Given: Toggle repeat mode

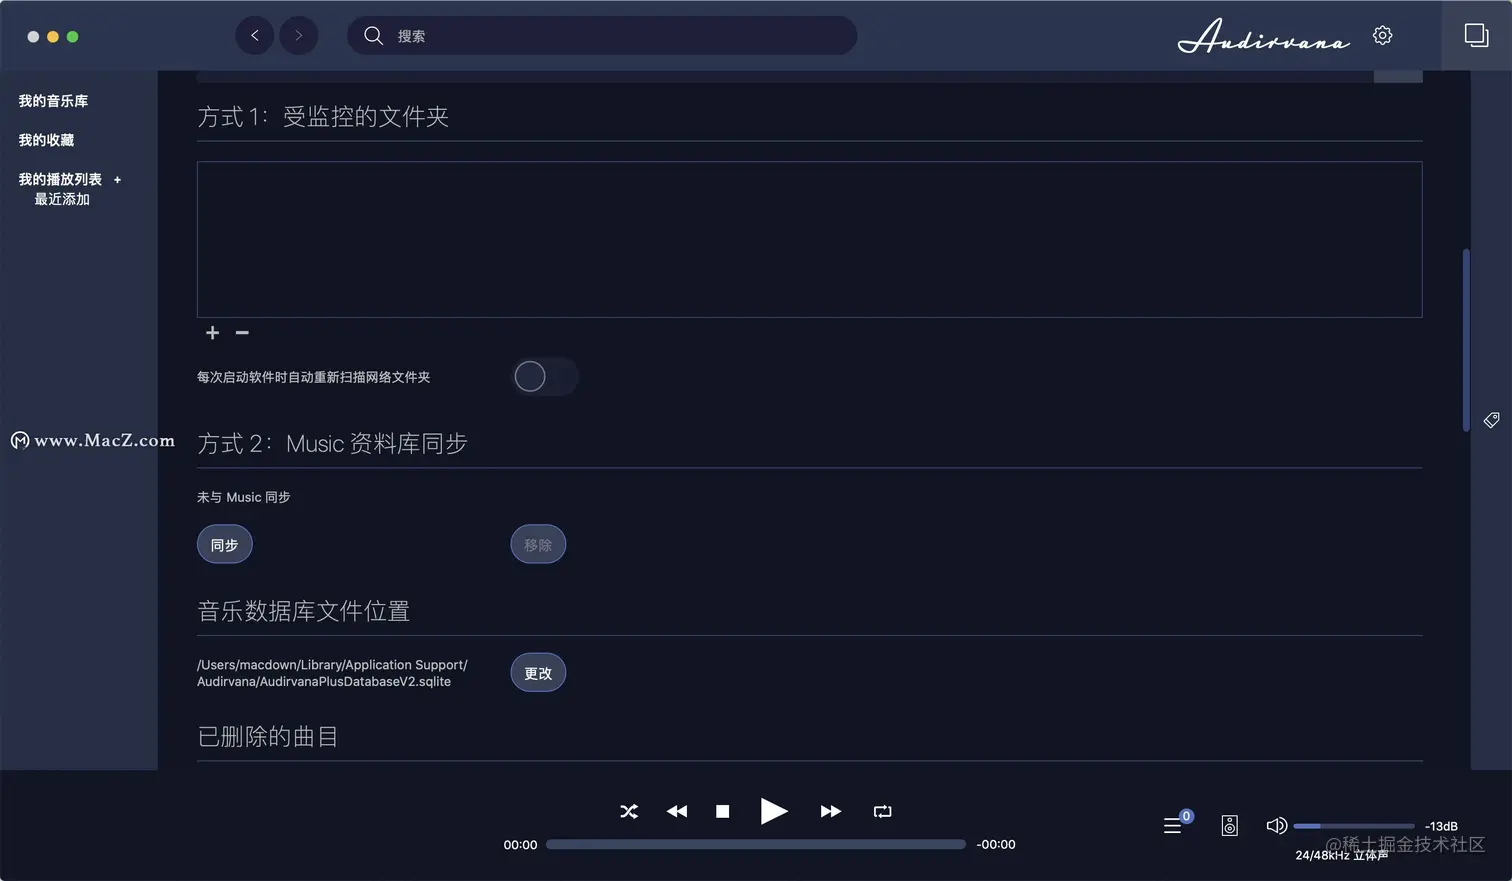Looking at the screenshot, I should [x=882, y=811].
